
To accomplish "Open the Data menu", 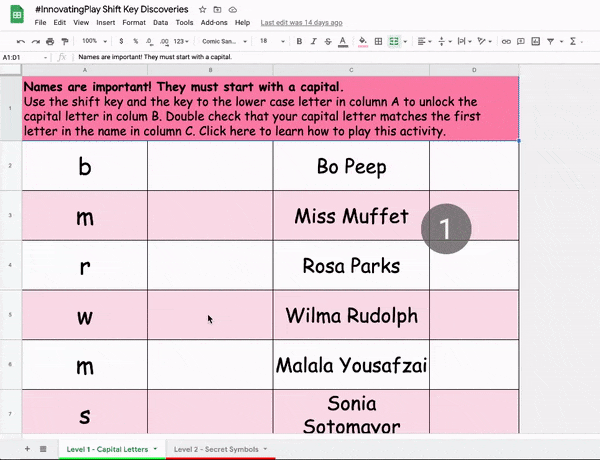I will click(x=160, y=23).
